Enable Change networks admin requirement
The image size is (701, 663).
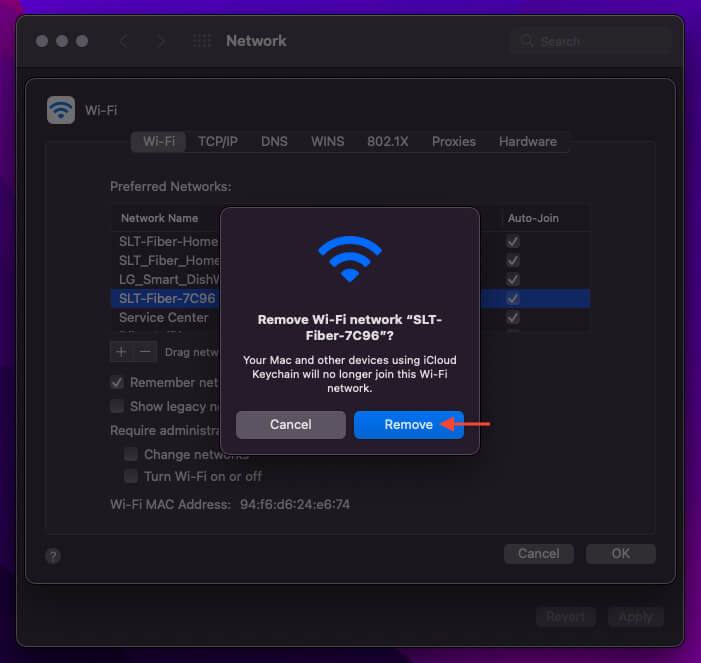(x=131, y=454)
